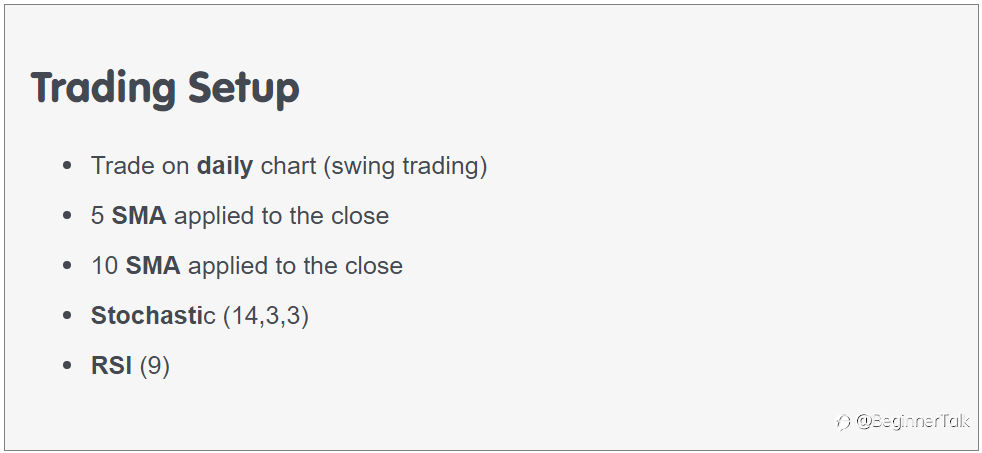
Task: Click bullet point before 10 SMA
Action: pos(68,266)
